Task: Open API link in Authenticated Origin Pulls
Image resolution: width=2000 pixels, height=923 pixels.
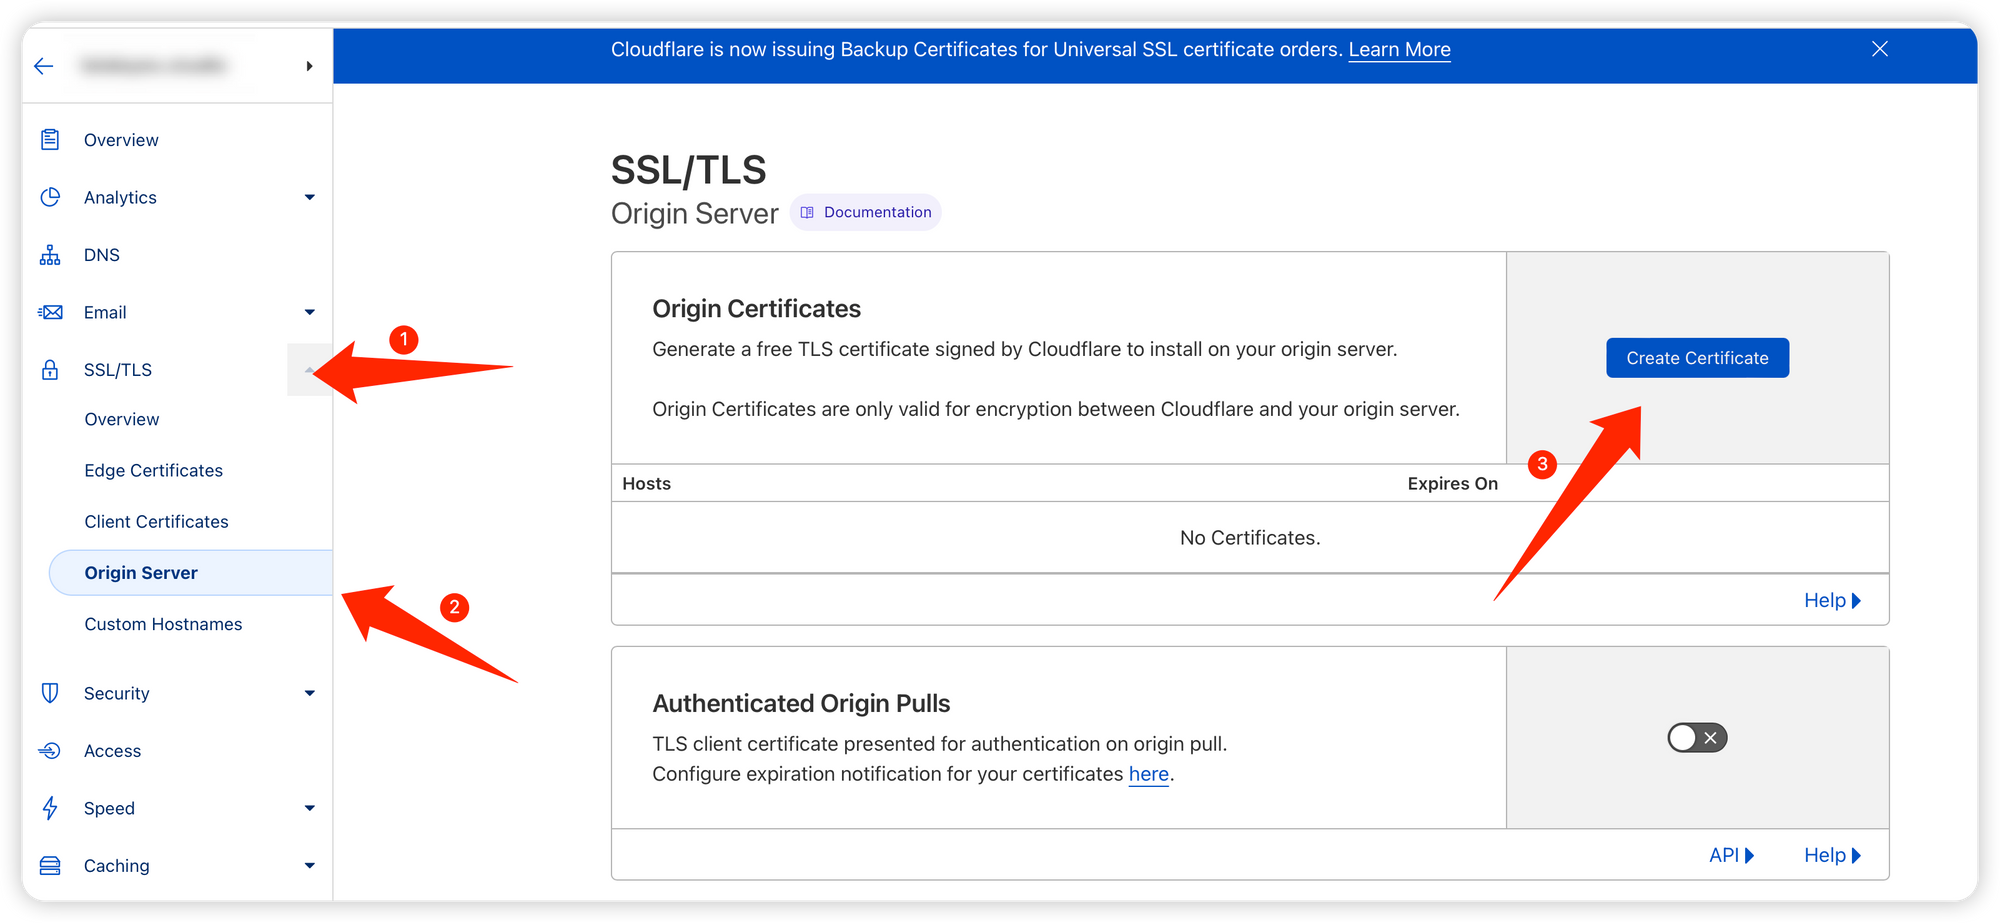Action: (1732, 855)
